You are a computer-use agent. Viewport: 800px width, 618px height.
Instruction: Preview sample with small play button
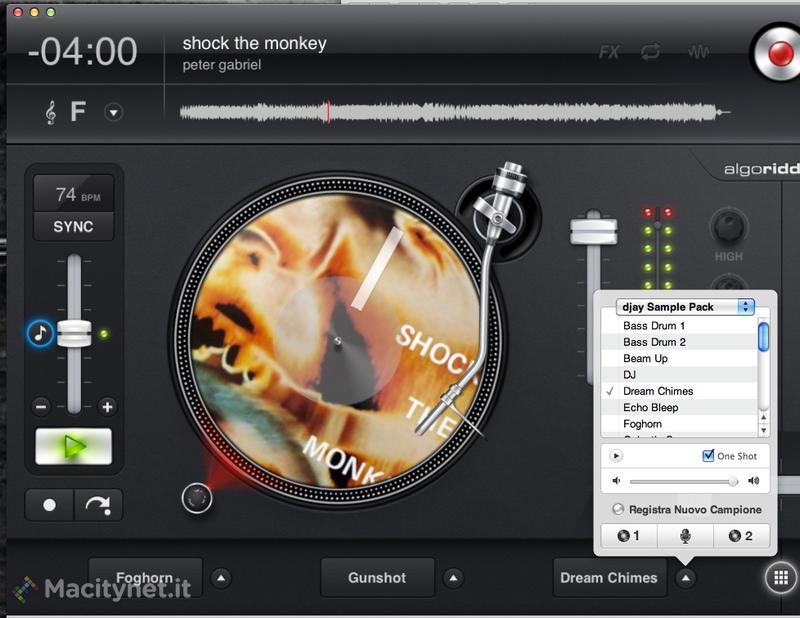[x=616, y=456]
